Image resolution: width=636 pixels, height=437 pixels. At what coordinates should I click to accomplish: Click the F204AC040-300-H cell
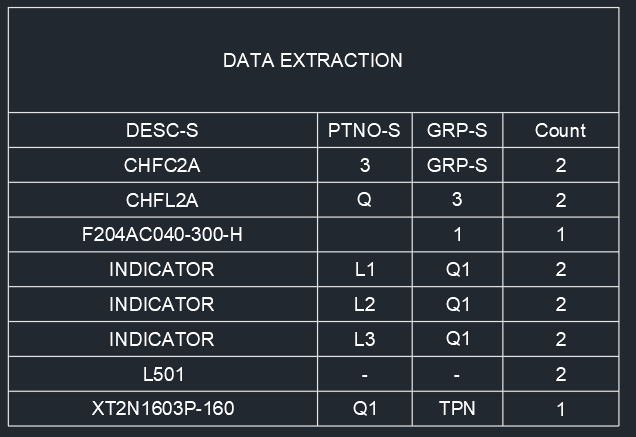163,235
